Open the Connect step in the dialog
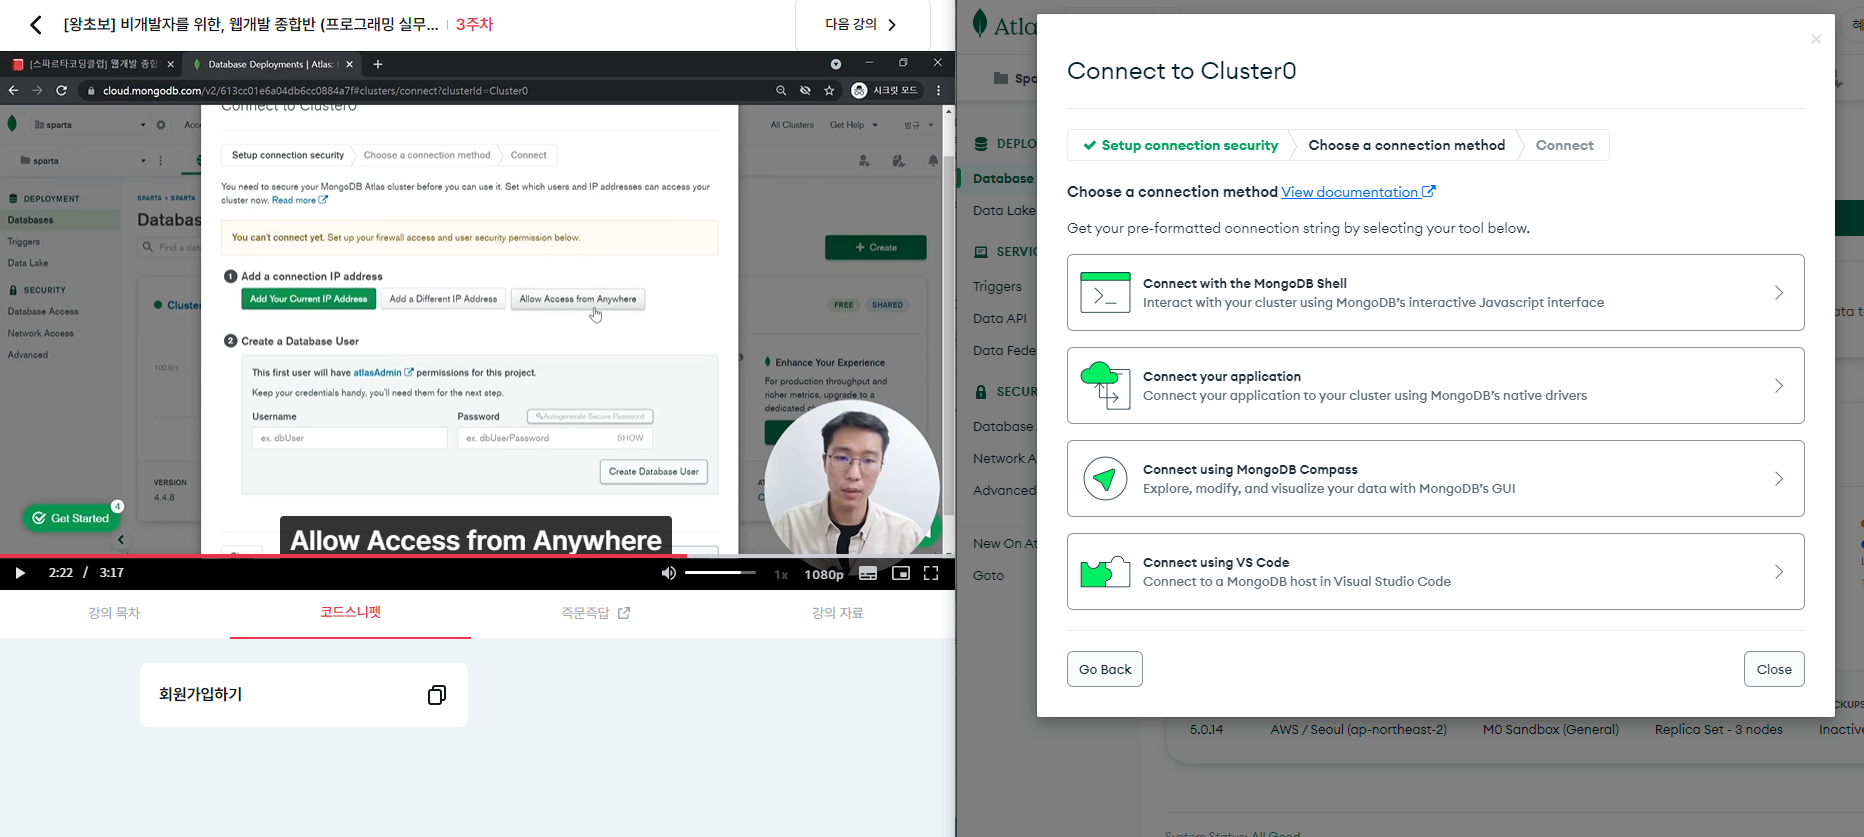The image size is (1864, 837). coord(1564,145)
